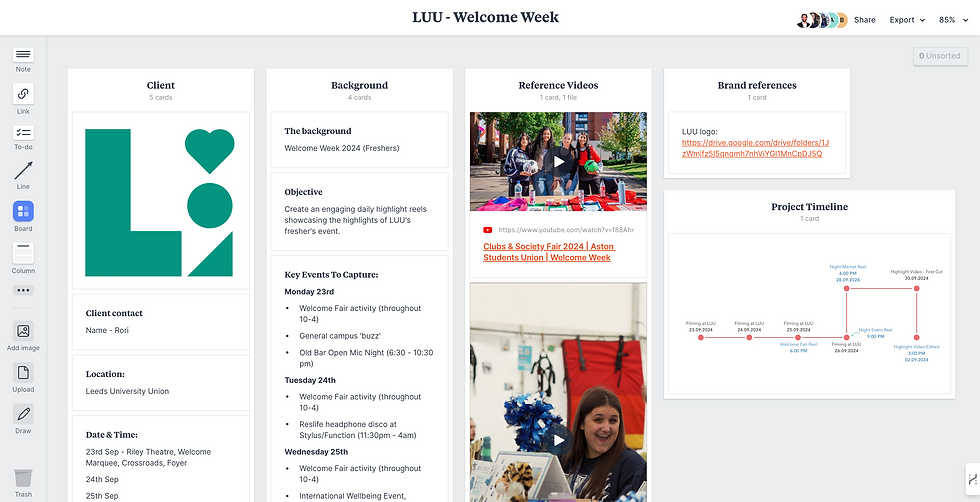Click the 24th Sep date line
Viewport: 980px width, 502px height.
[102, 479]
